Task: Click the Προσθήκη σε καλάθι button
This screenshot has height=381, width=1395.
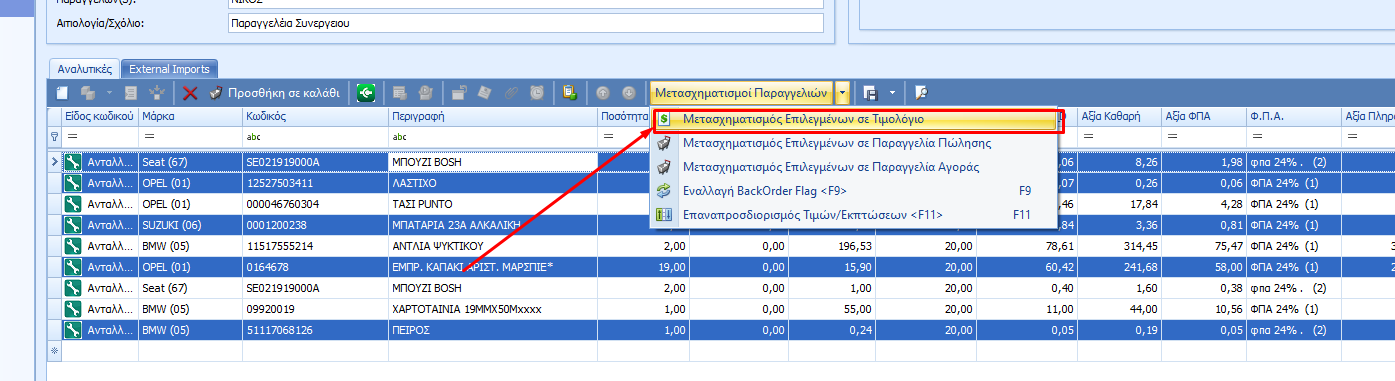Action: click(274, 93)
